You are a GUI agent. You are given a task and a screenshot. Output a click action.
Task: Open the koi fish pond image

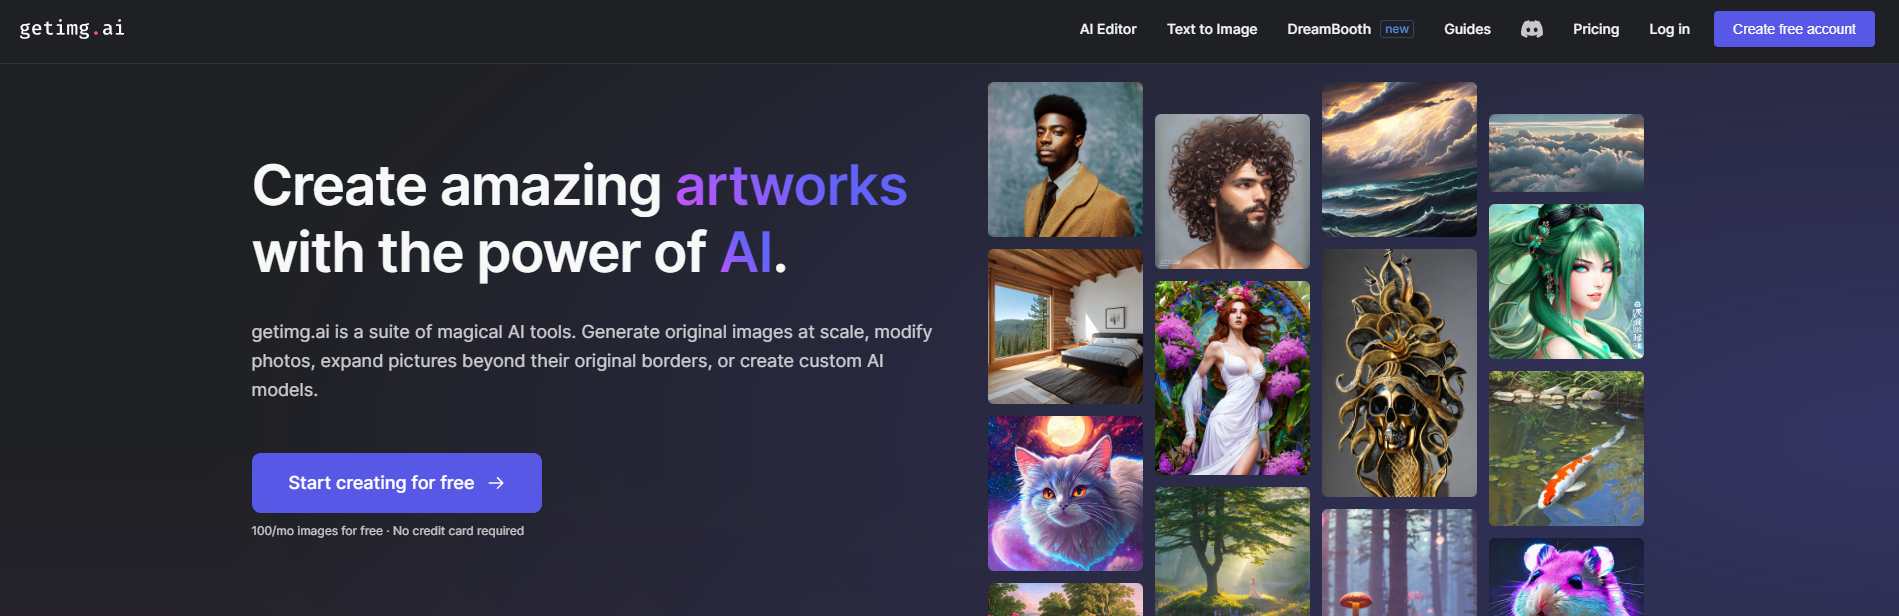1566,448
